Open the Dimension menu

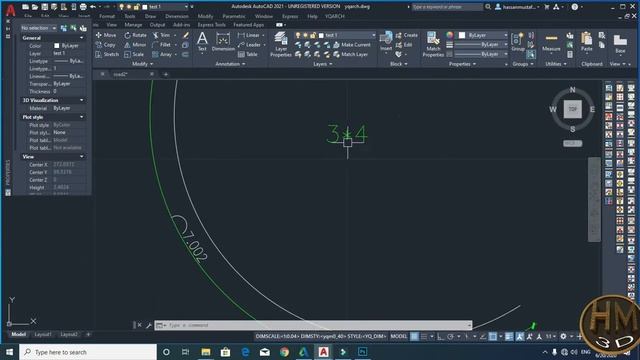click(177, 16)
